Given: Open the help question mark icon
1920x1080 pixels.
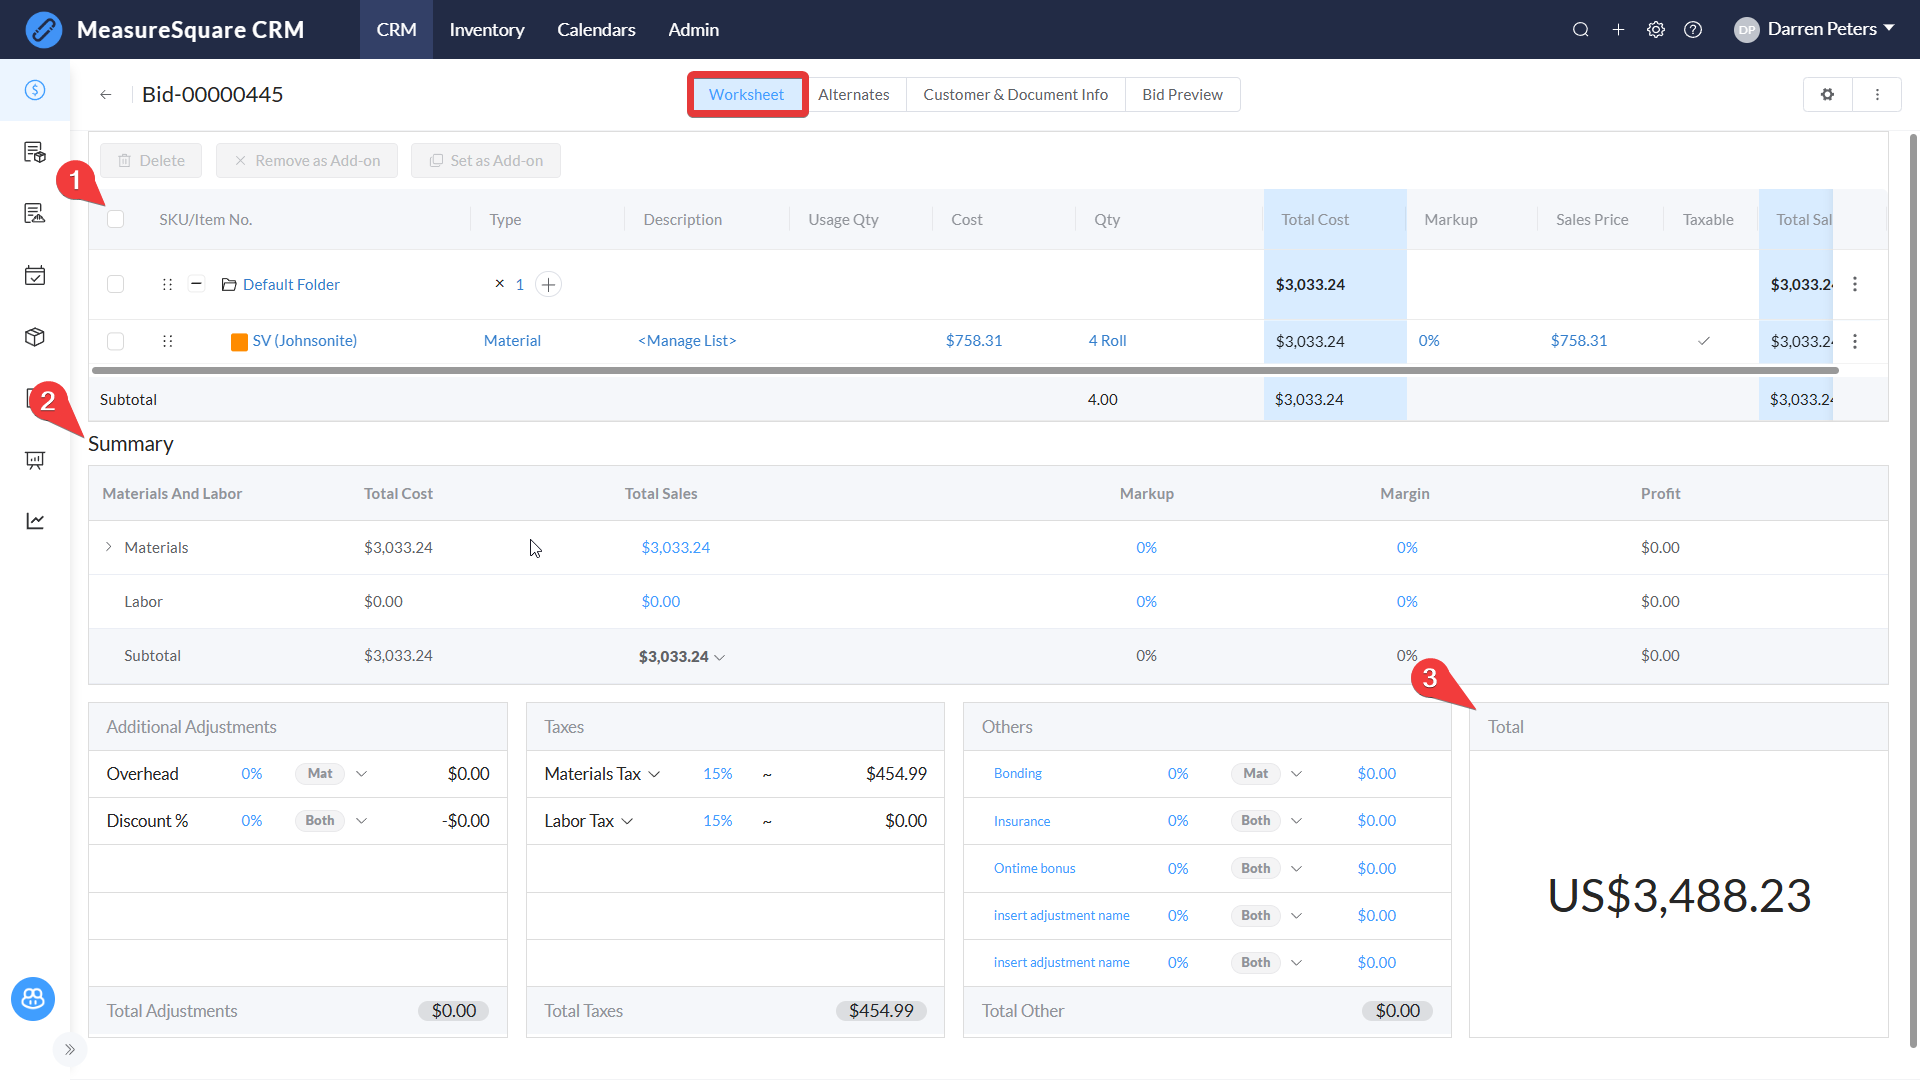Looking at the screenshot, I should pos(1693,30).
